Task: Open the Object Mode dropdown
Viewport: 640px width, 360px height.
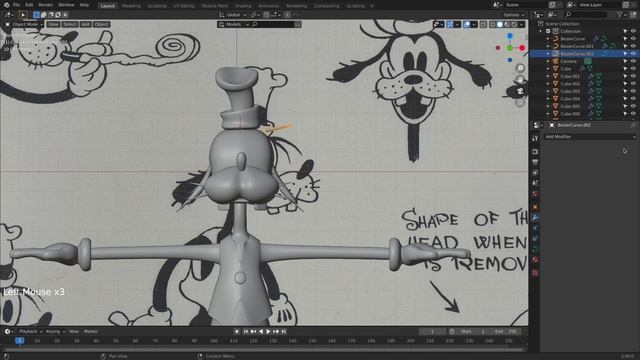Action: tap(24, 24)
